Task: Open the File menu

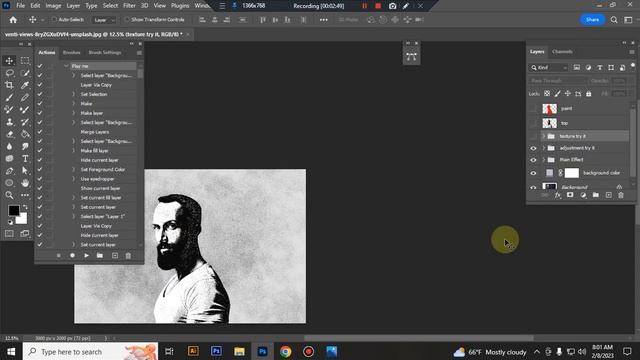Action: click(20, 6)
